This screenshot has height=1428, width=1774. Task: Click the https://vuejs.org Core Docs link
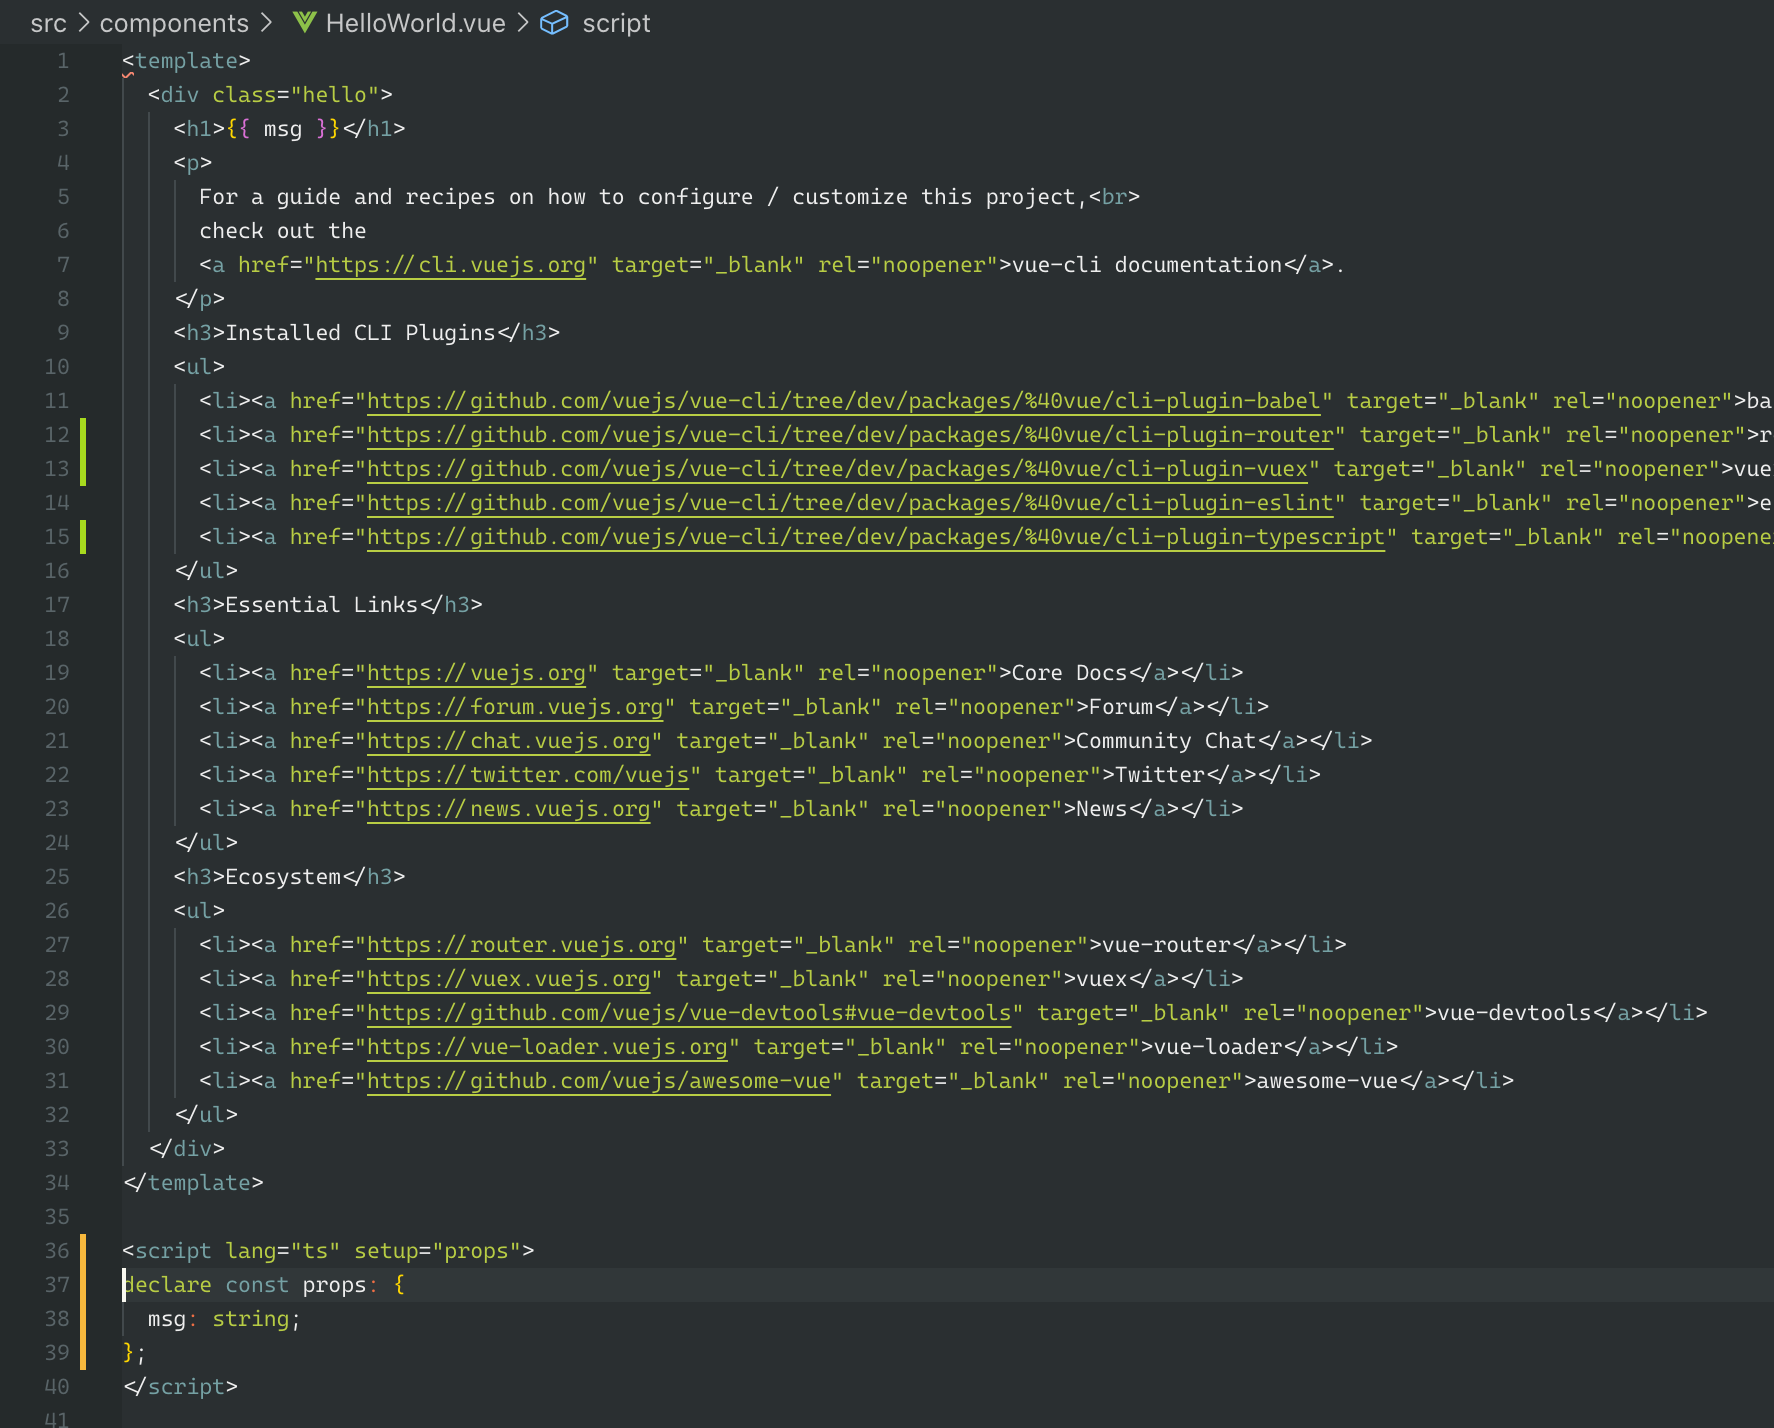tap(475, 672)
